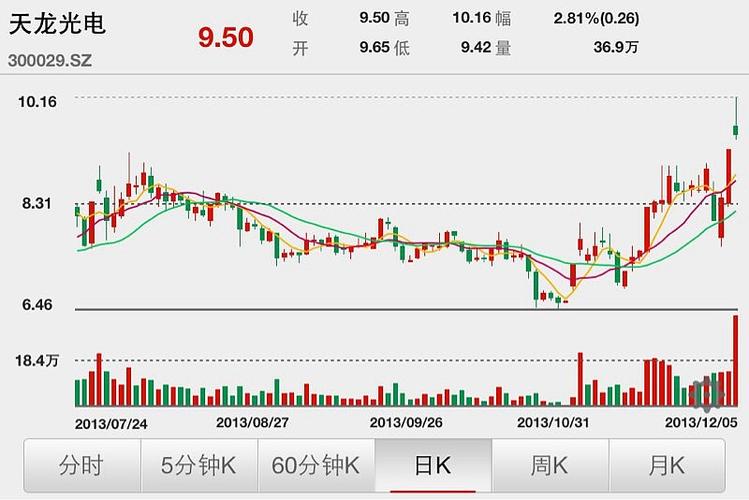Select the 日K daily chart tab
The image size is (749, 500).
[433, 465]
